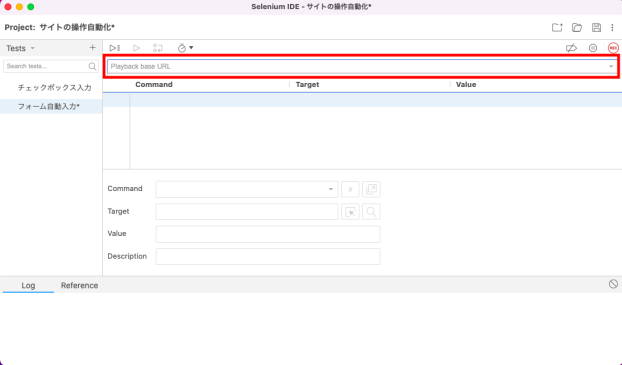Select target in page picker icon
The width and height of the screenshot is (622, 365).
coord(350,212)
